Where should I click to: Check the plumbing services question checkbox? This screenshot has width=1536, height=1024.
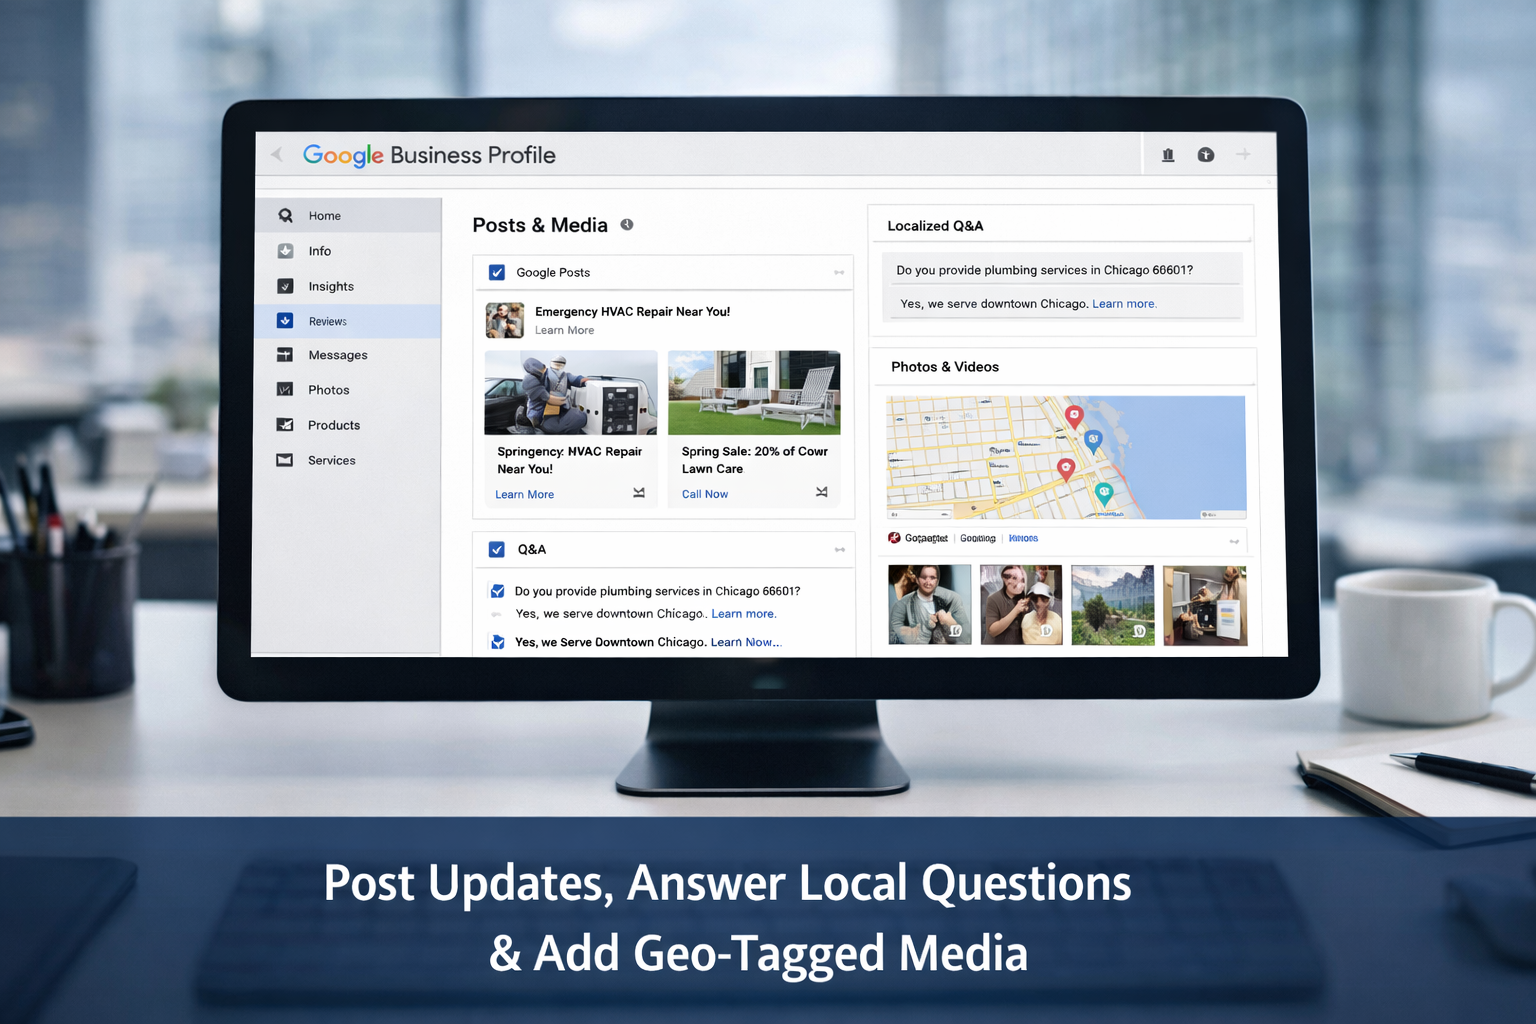pyautogui.click(x=498, y=591)
